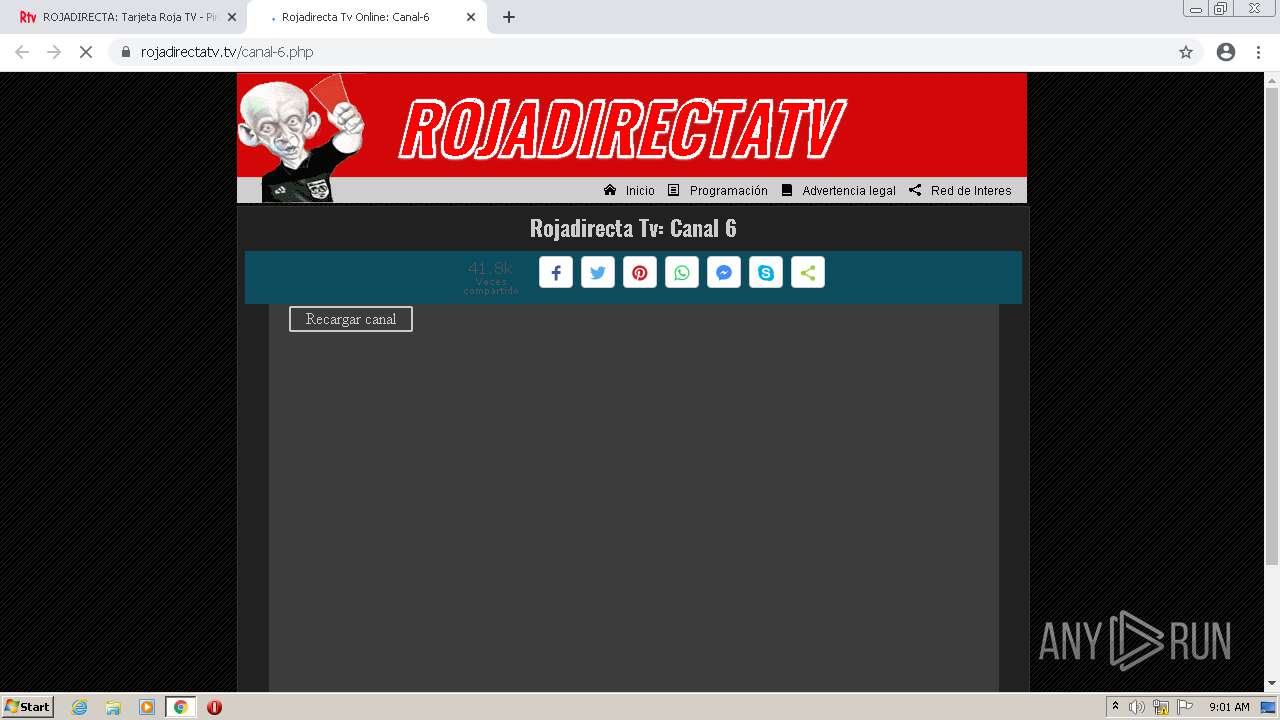This screenshot has width=1280, height=720.
Task: Go to Inicio in the site menu
Action: [x=640, y=191]
